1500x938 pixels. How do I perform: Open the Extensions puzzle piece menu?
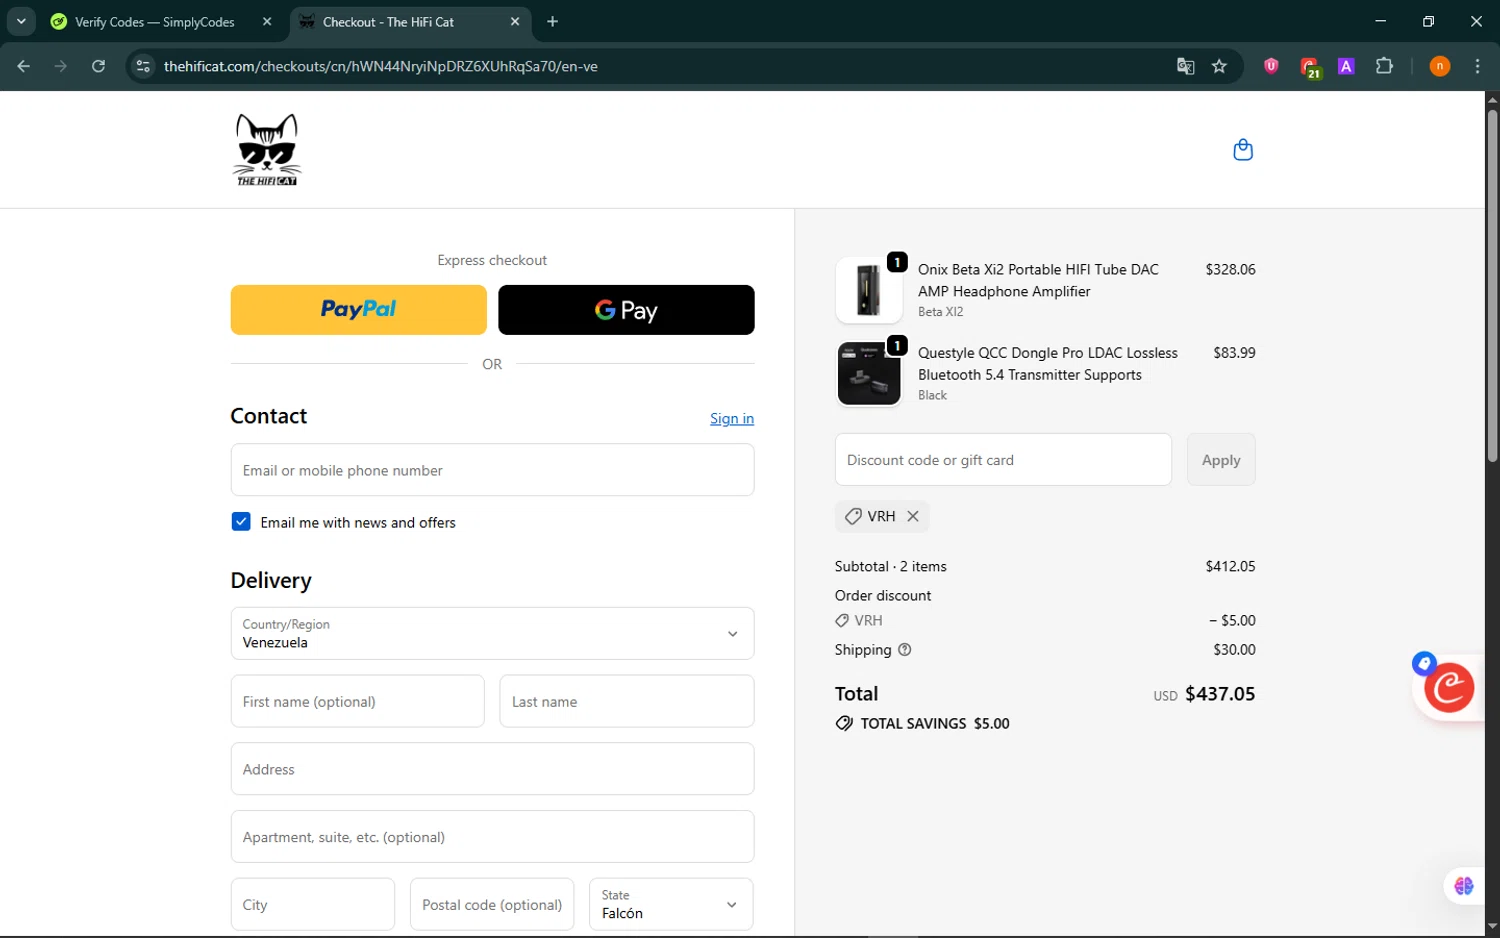pyautogui.click(x=1384, y=66)
